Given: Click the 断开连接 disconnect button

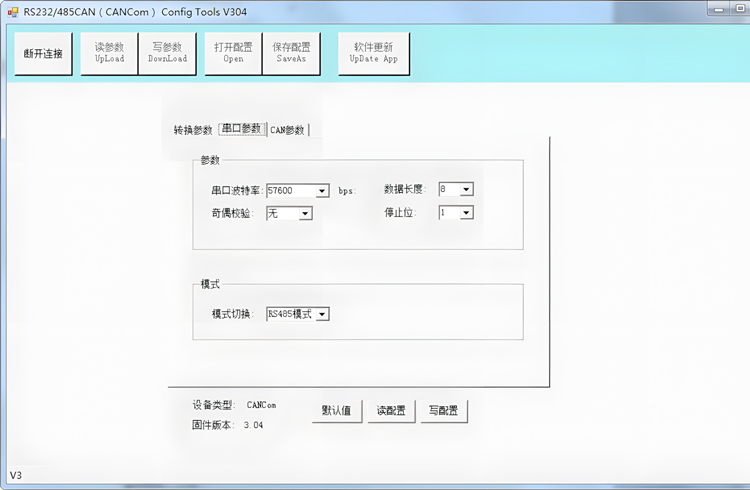Looking at the screenshot, I should (x=43, y=53).
